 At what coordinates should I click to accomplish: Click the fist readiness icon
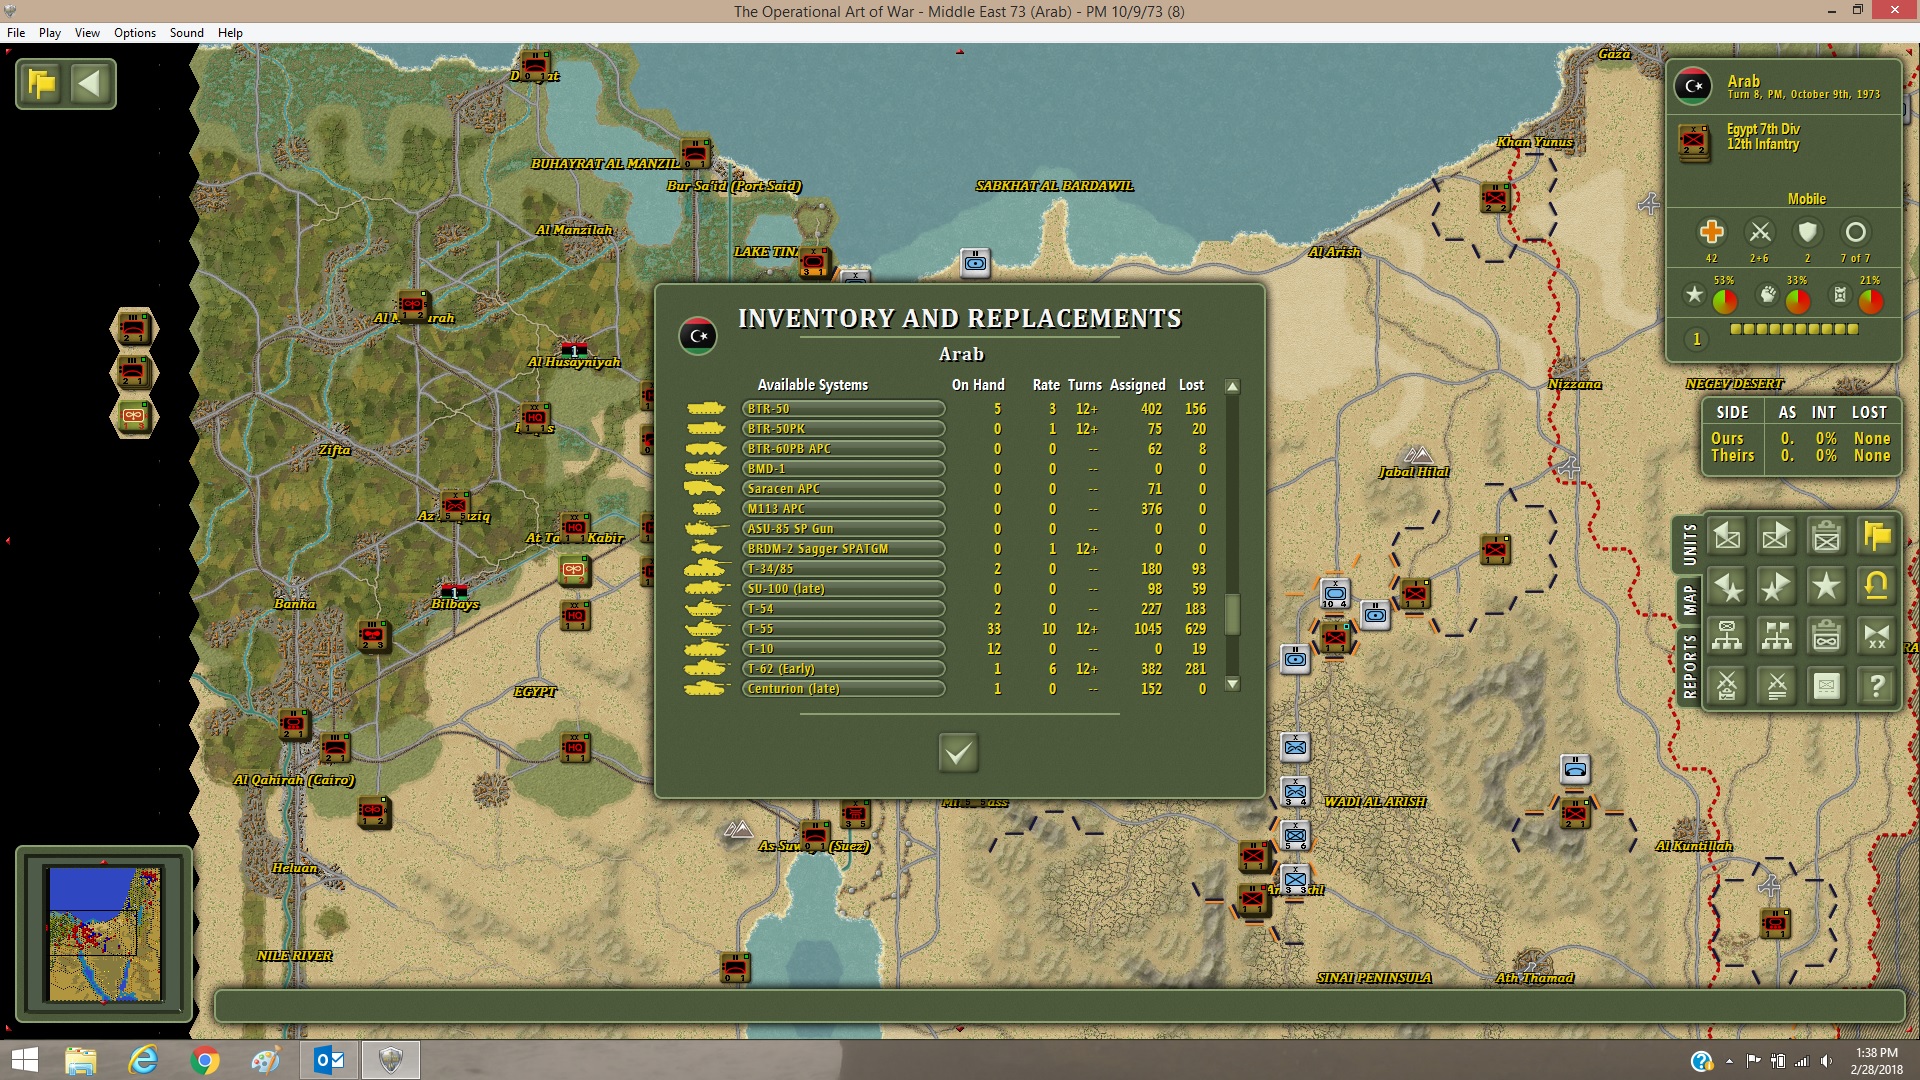(1768, 294)
